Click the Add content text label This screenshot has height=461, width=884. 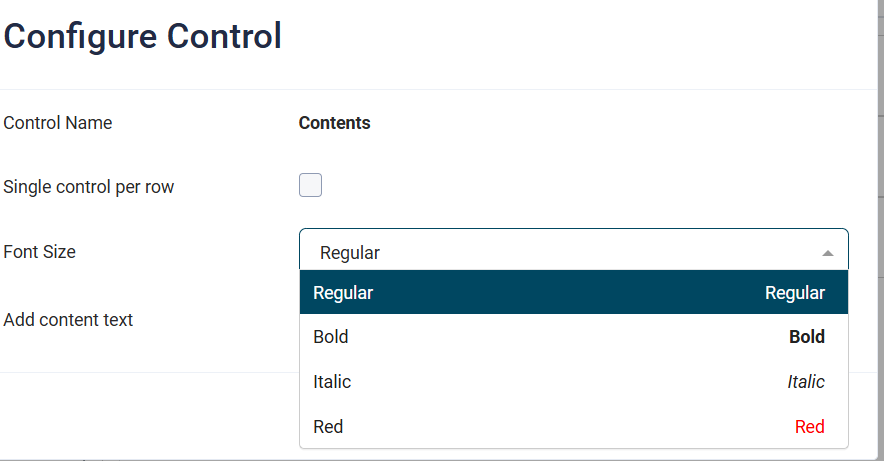68,320
